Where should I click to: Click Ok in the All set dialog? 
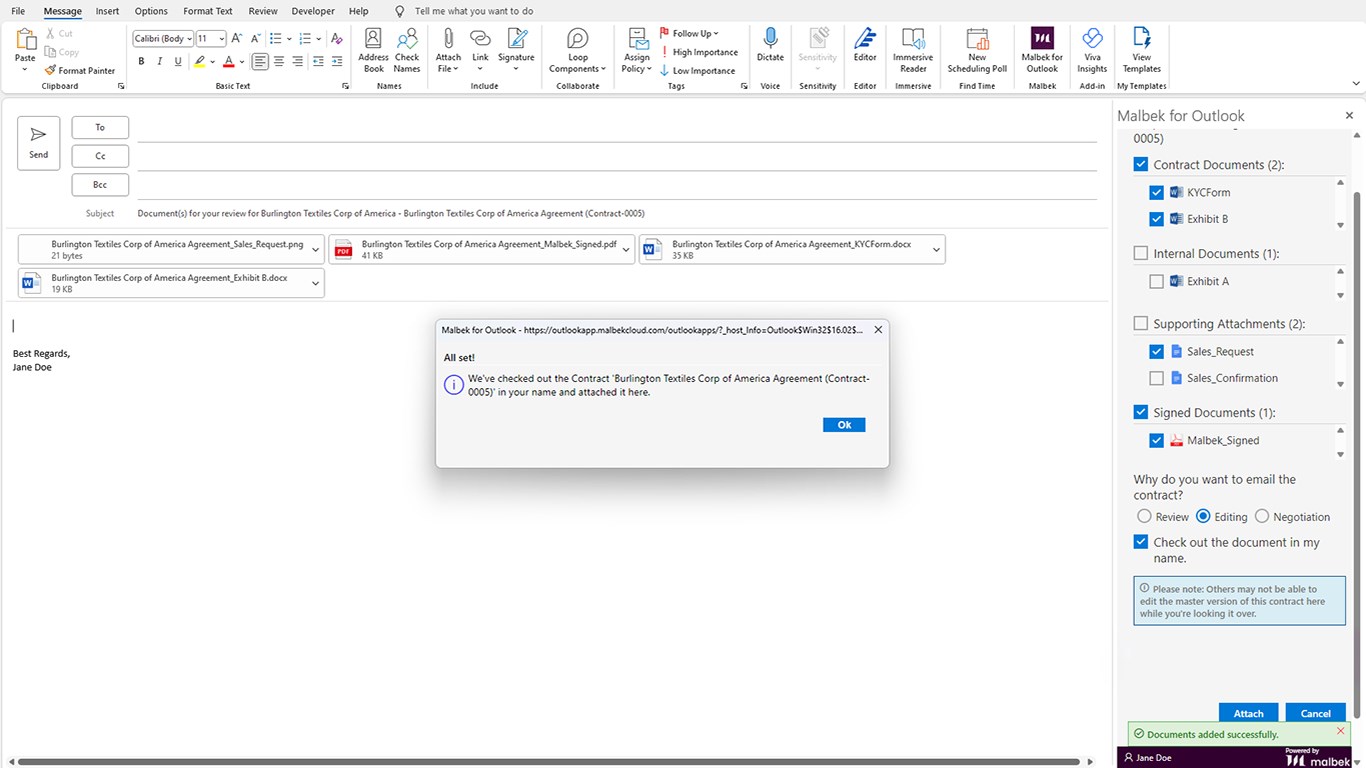click(x=844, y=425)
